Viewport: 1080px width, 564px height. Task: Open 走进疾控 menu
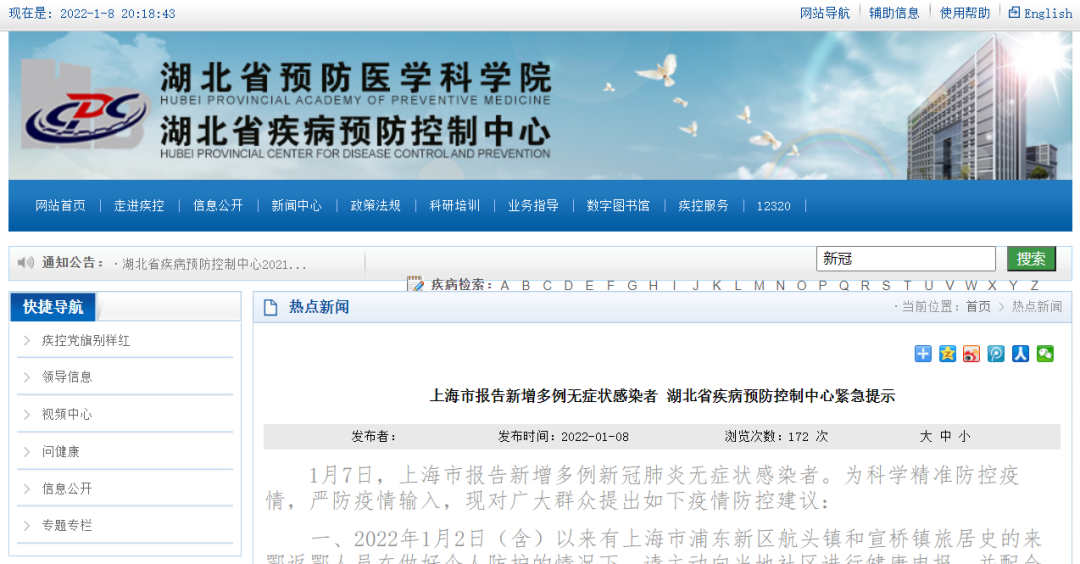tap(139, 206)
